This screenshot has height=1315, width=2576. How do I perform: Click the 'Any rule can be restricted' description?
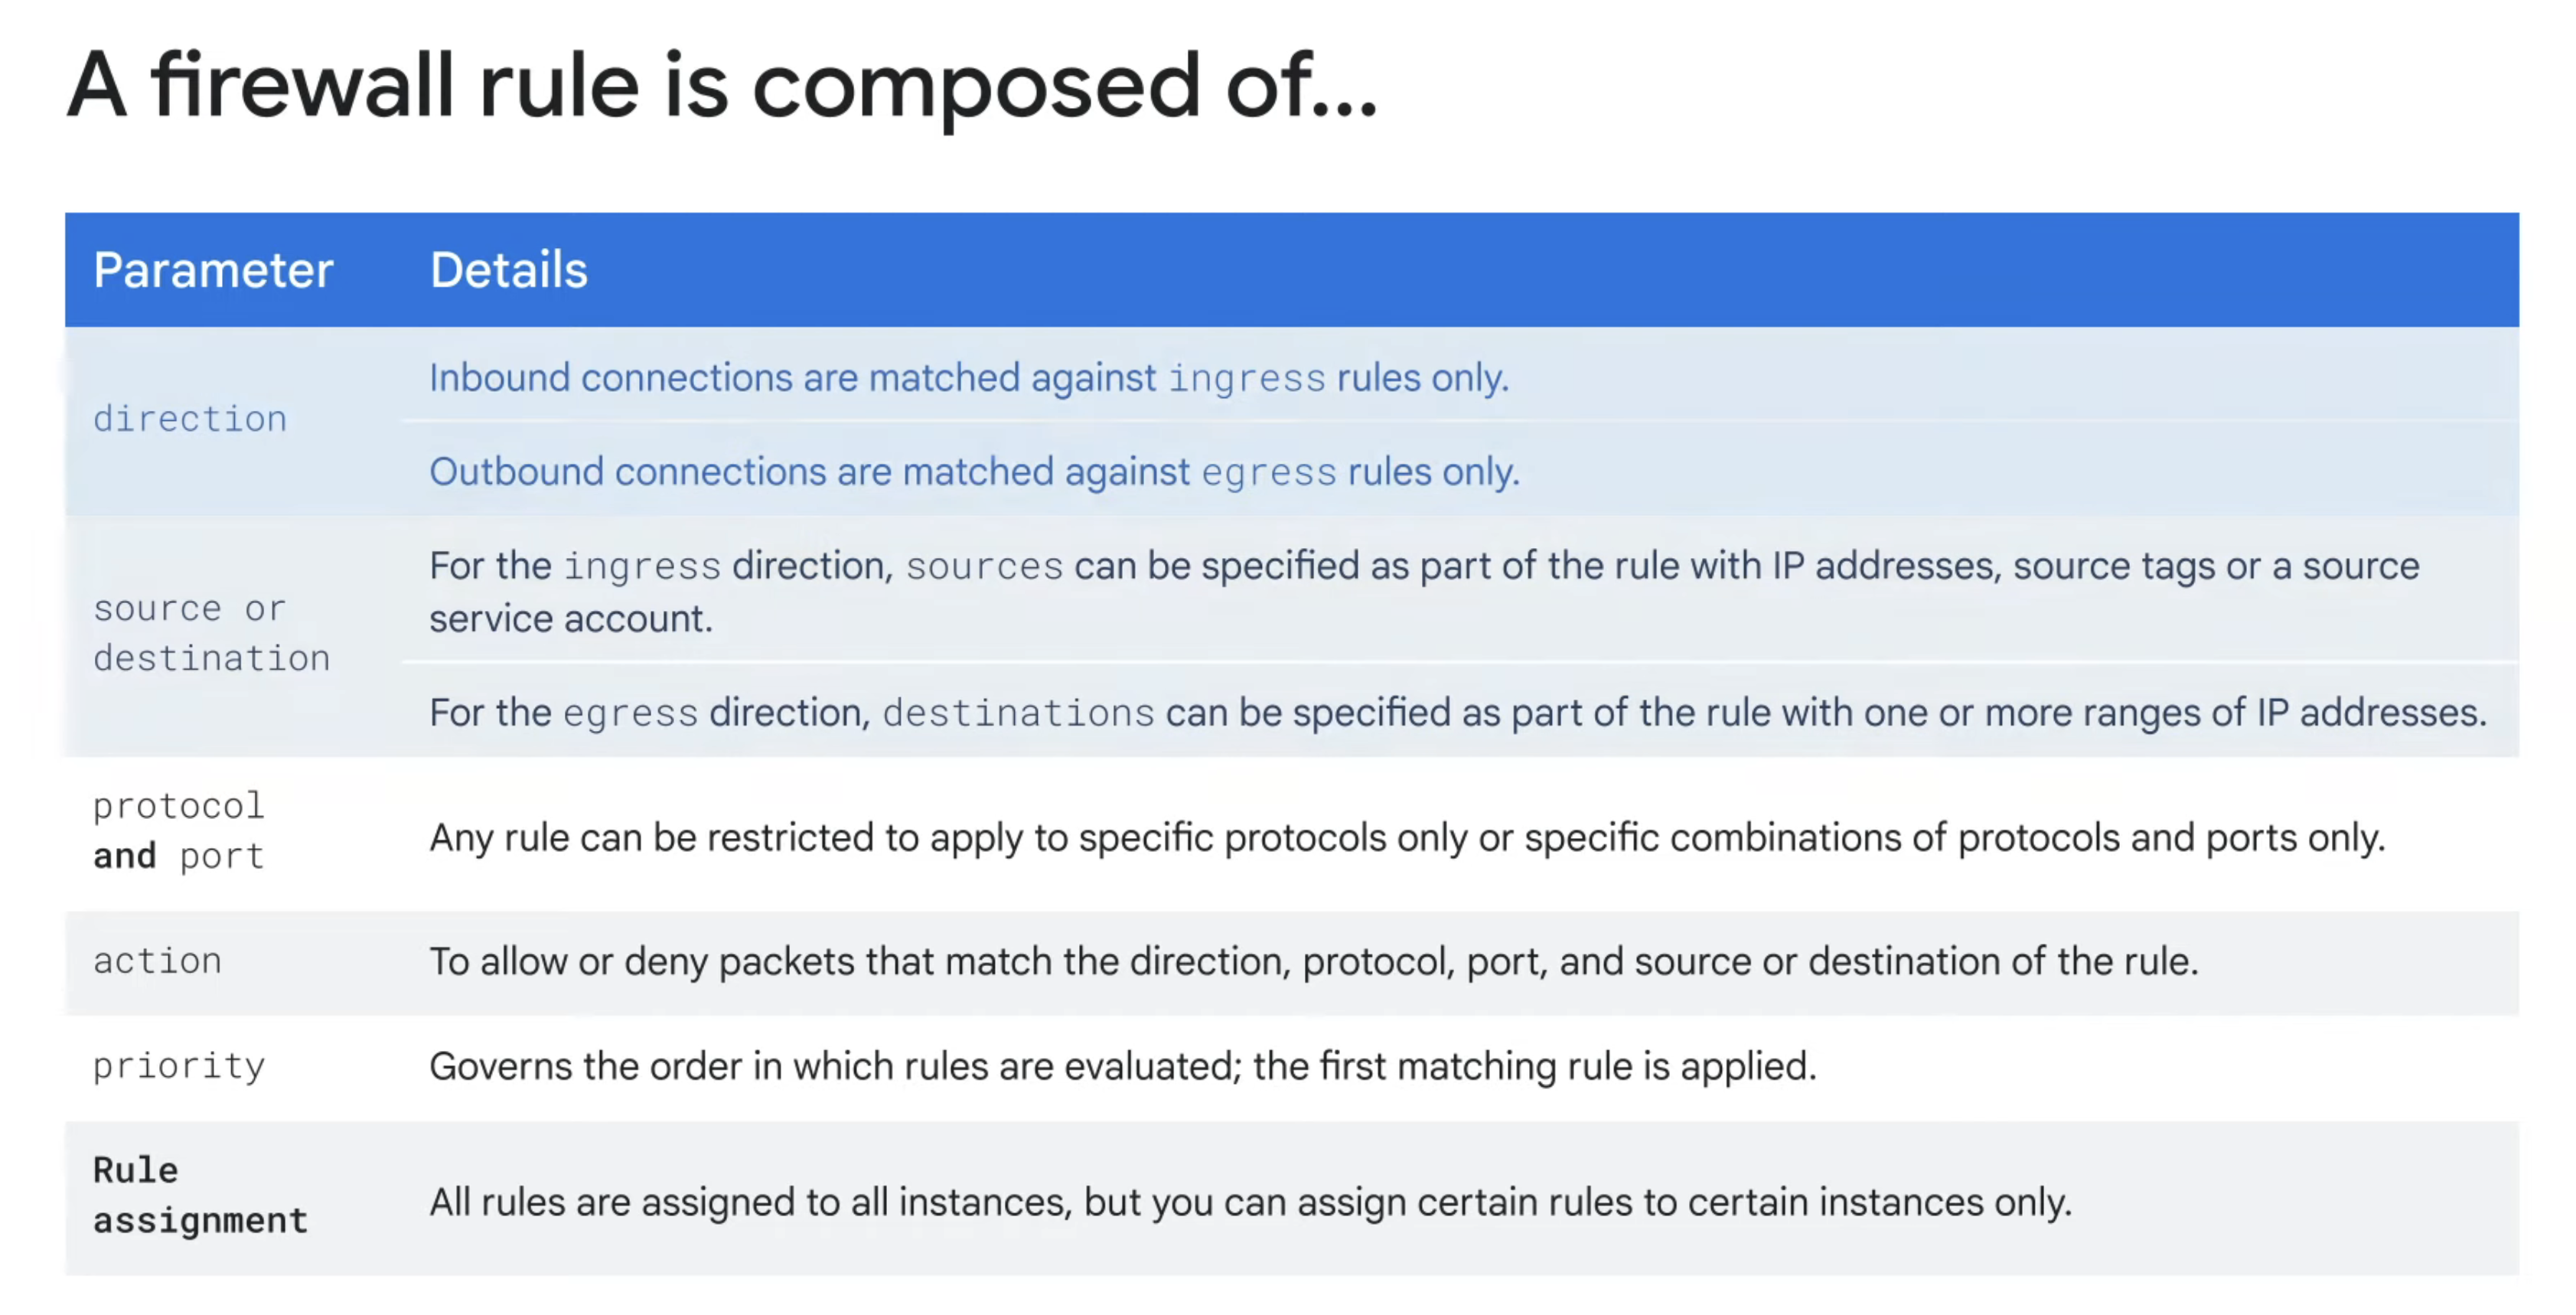(x=1406, y=838)
